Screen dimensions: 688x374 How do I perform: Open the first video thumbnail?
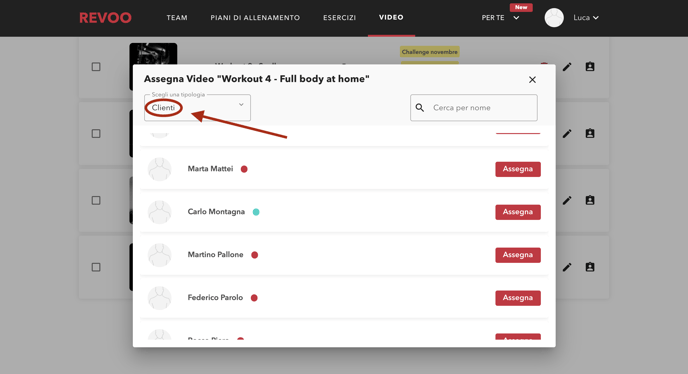click(153, 54)
